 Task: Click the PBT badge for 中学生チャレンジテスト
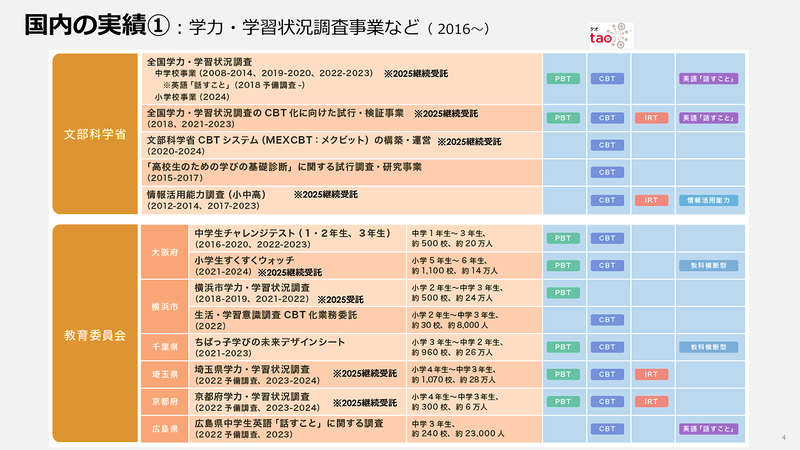563,238
